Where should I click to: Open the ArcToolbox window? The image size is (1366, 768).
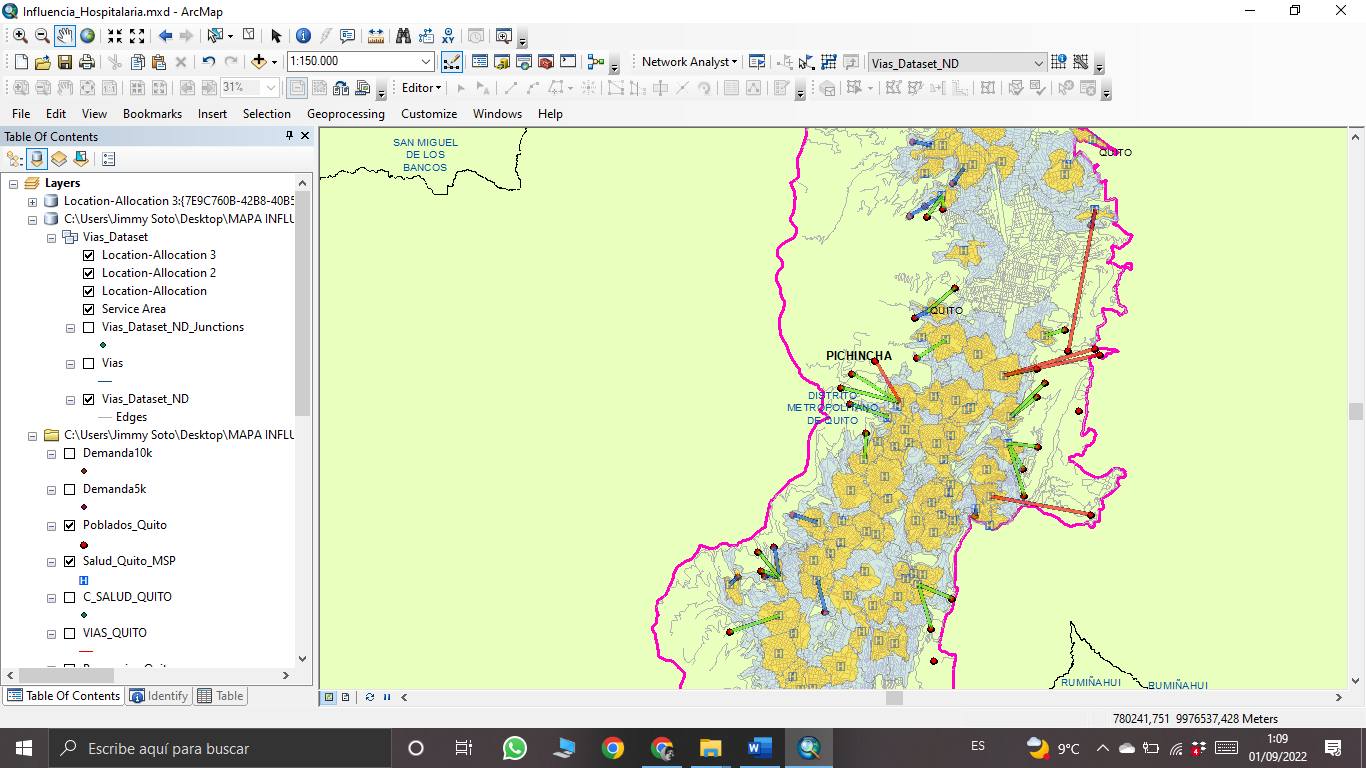[546, 62]
